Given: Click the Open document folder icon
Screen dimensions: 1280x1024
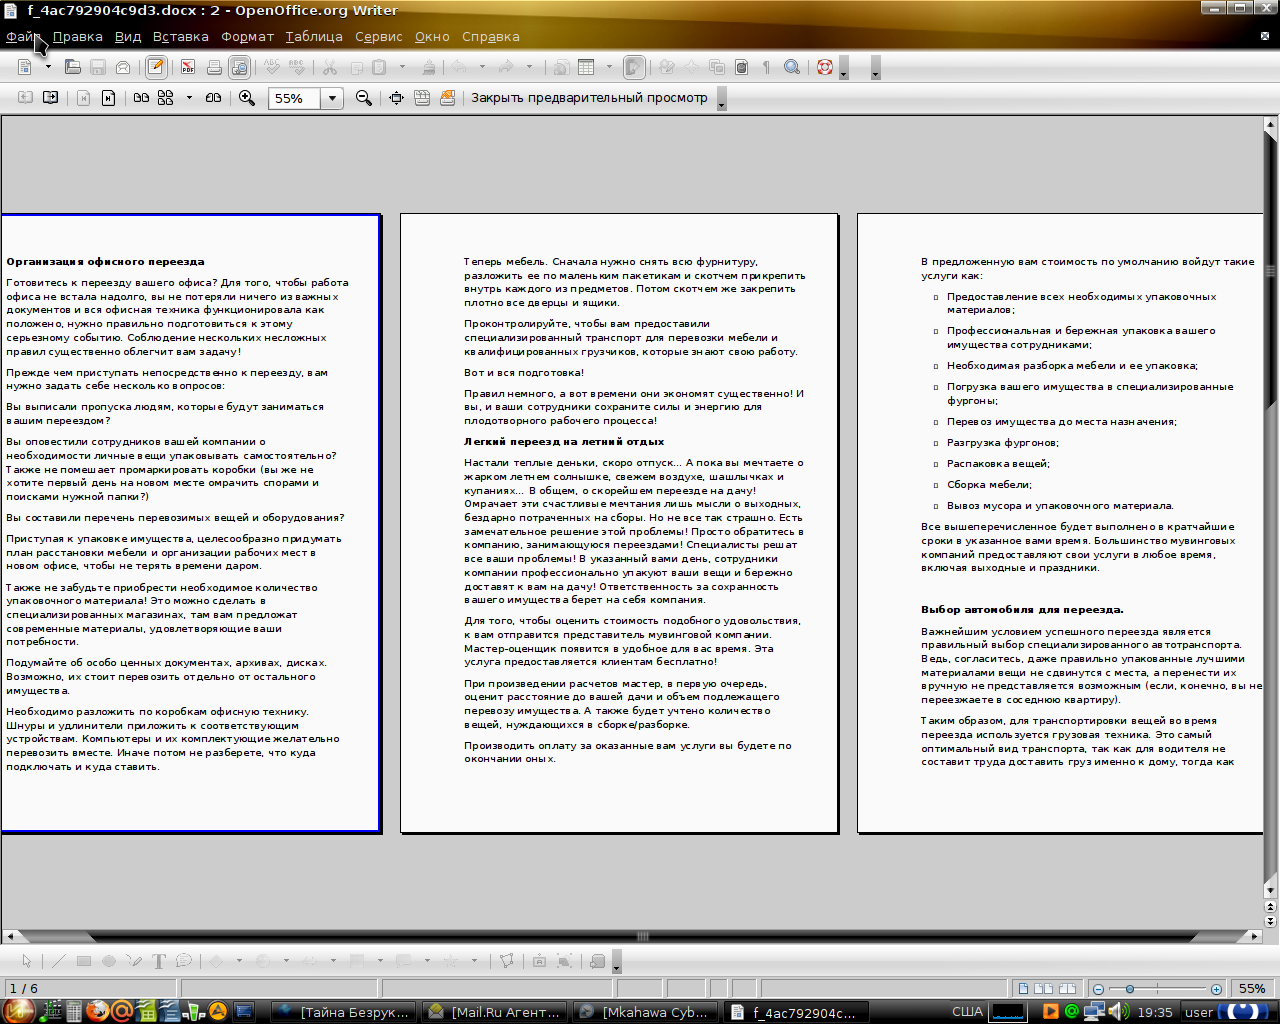Looking at the screenshot, I should 72,68.
